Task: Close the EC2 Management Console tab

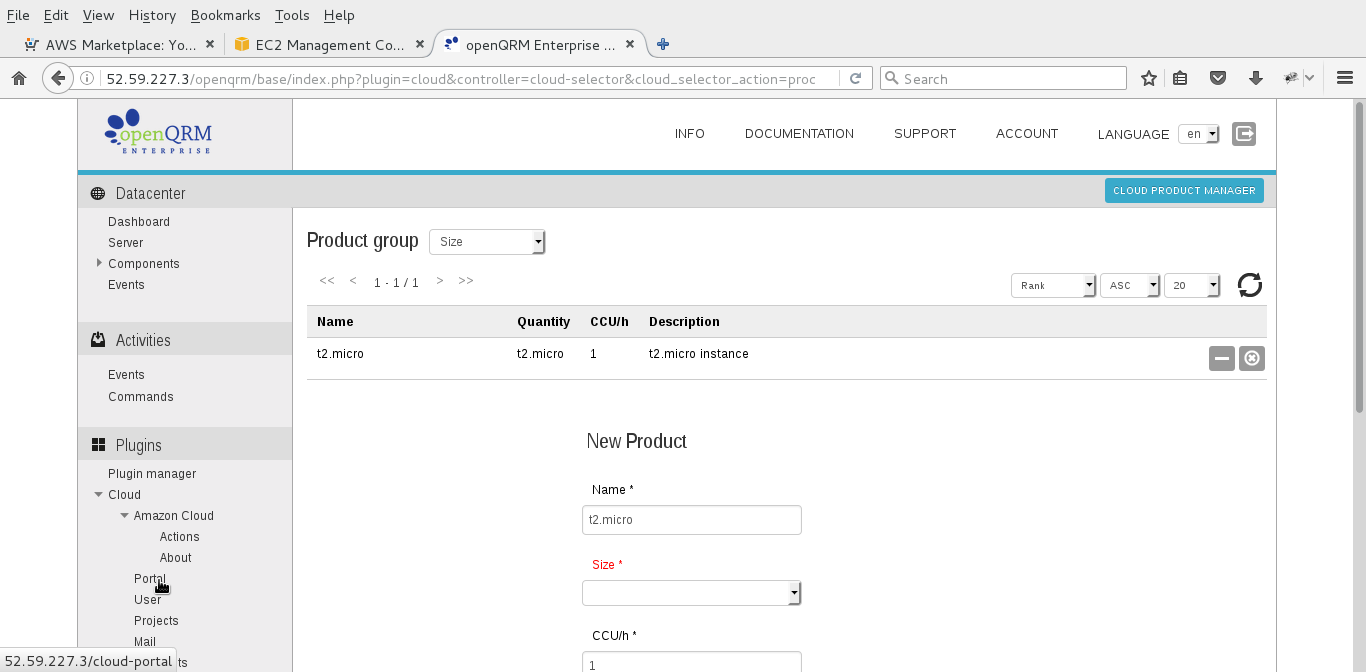Action: point(420,44)
